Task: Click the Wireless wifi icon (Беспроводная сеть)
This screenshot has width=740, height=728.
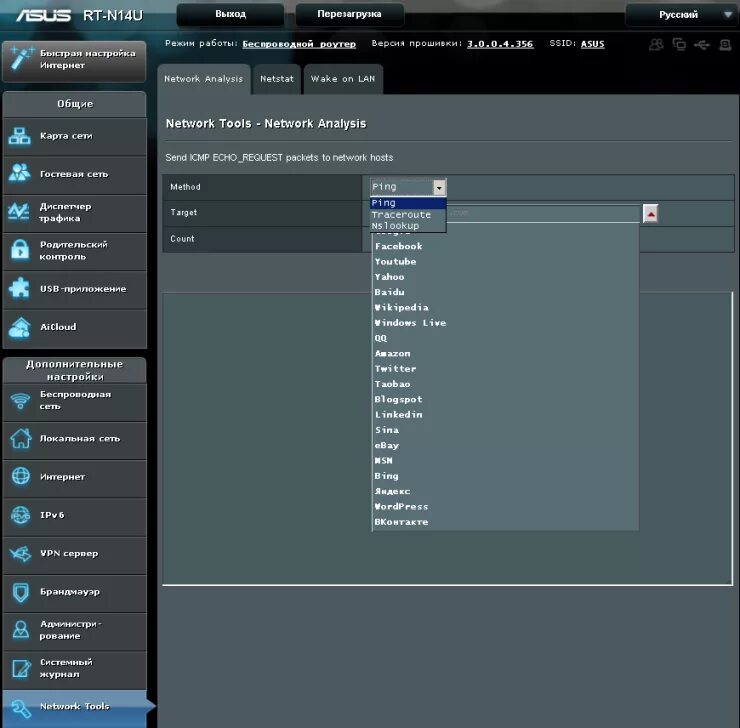Action: (20, 401)
